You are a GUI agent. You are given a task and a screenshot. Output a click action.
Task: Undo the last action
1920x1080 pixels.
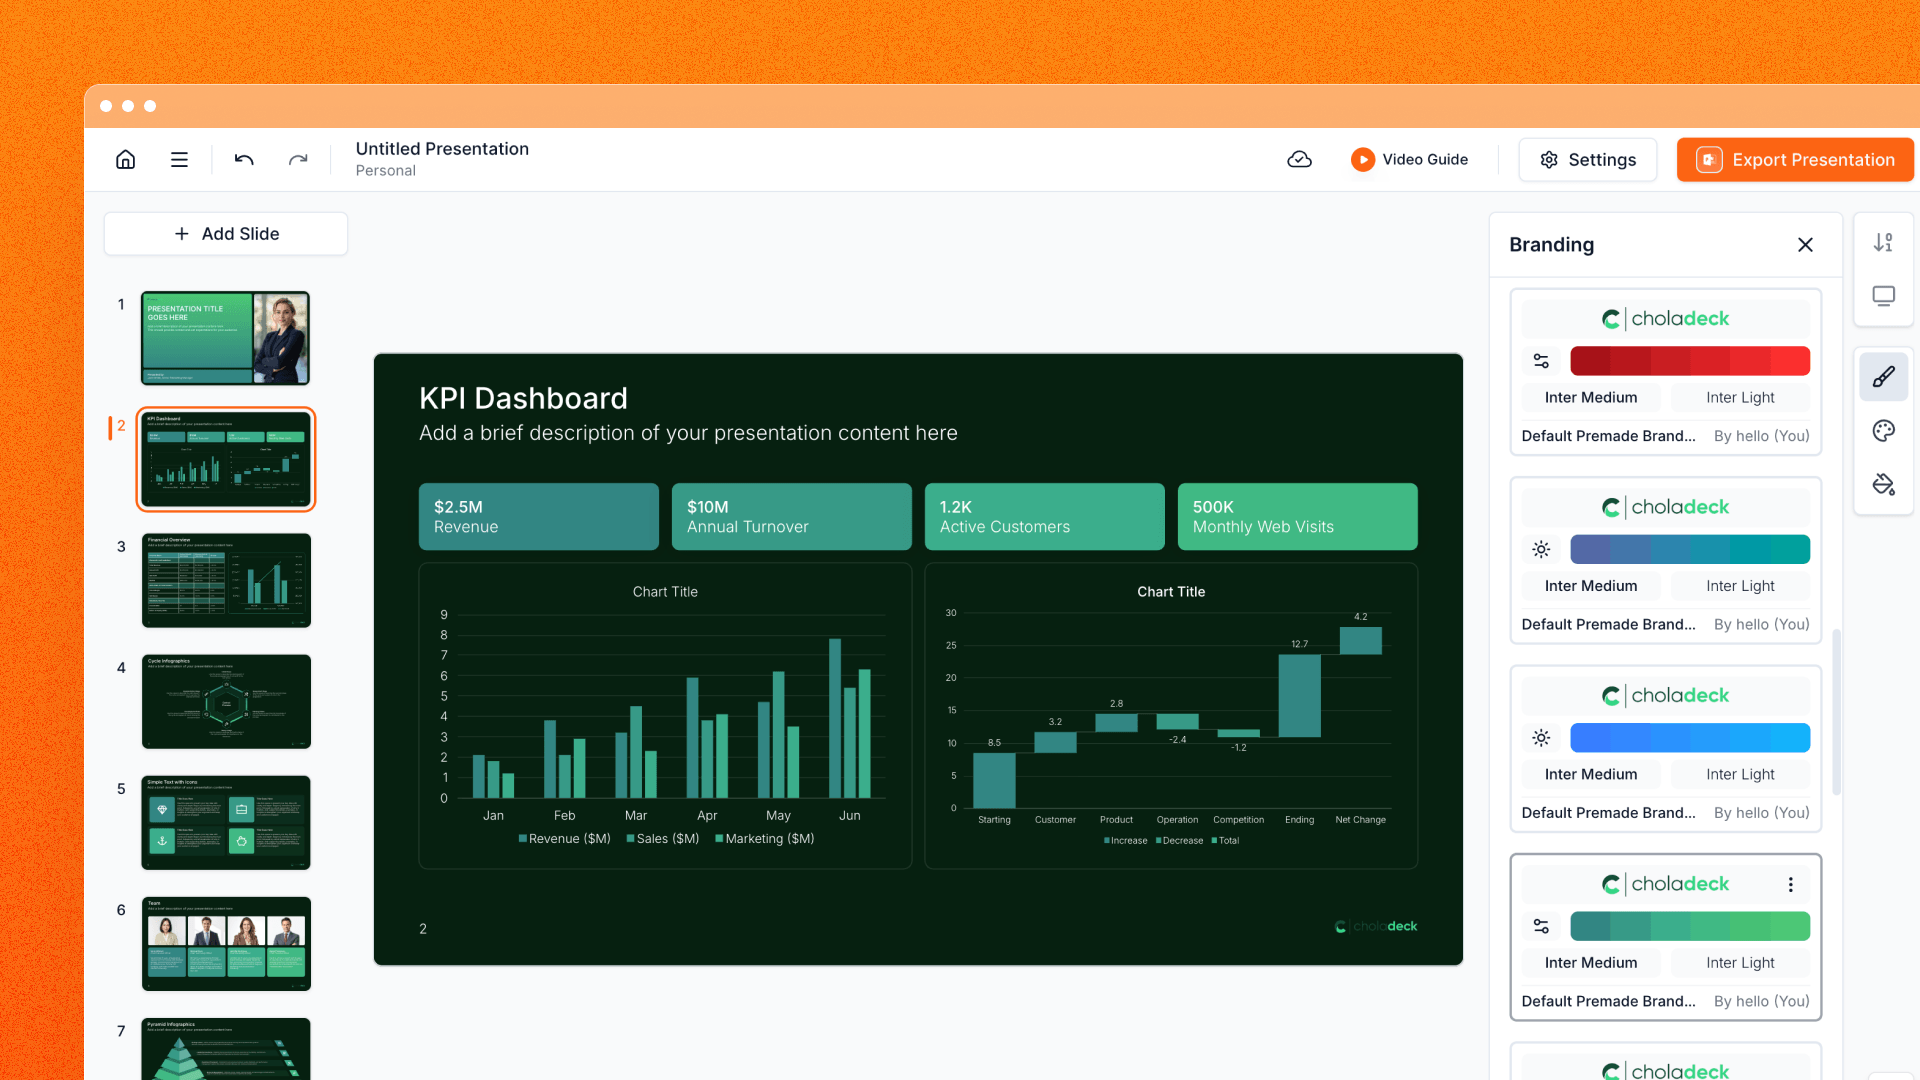[x=244, y=160]
